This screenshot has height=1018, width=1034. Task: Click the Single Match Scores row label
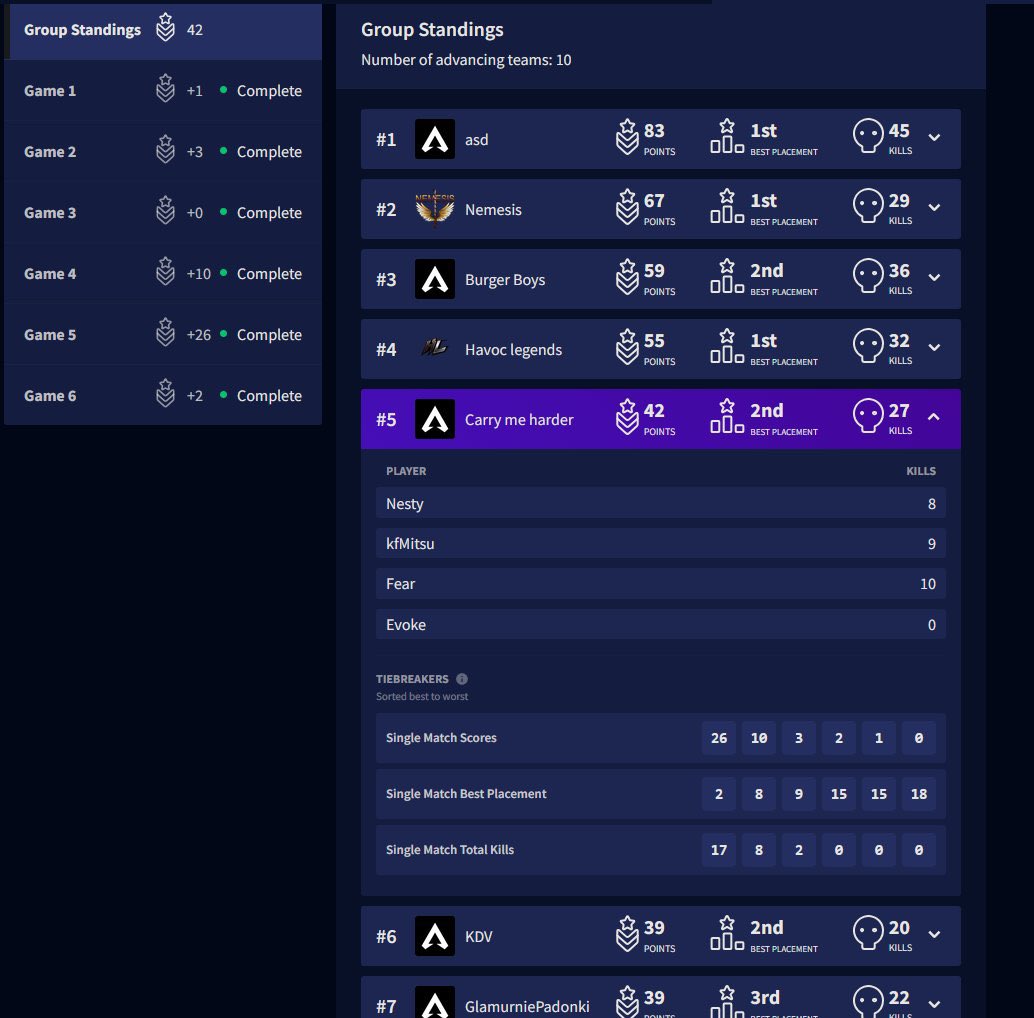coord(441,738)
